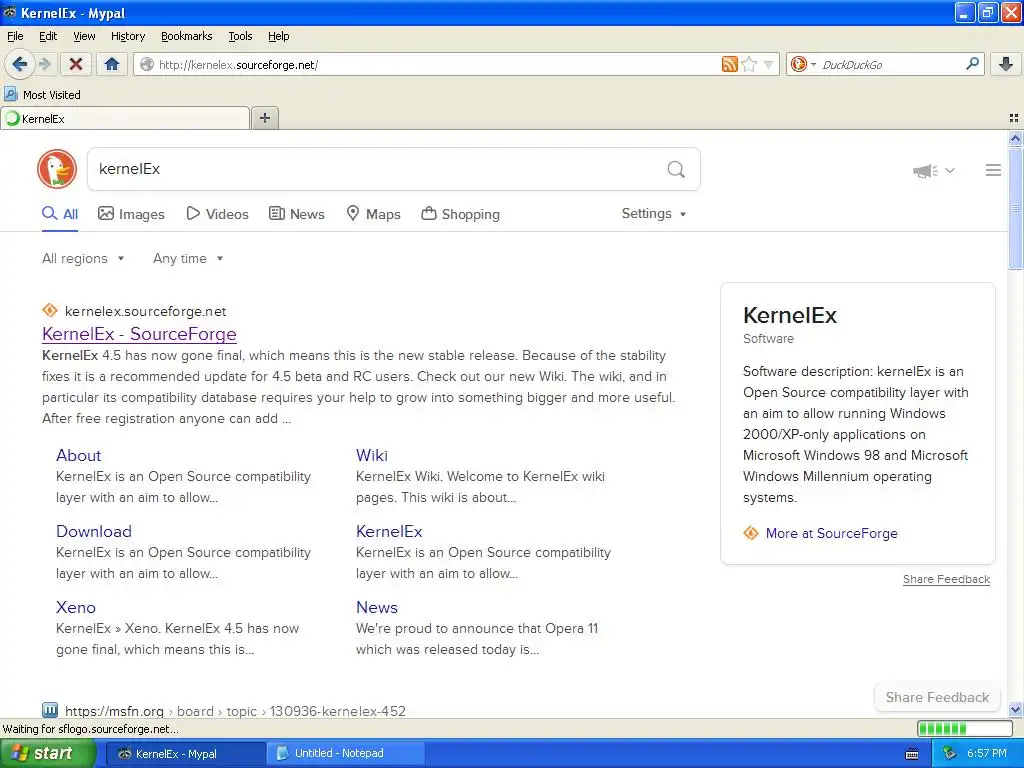This screenshot has height=768, width=1024.
Task: Switch to News results tab
Action: [296, 214]
